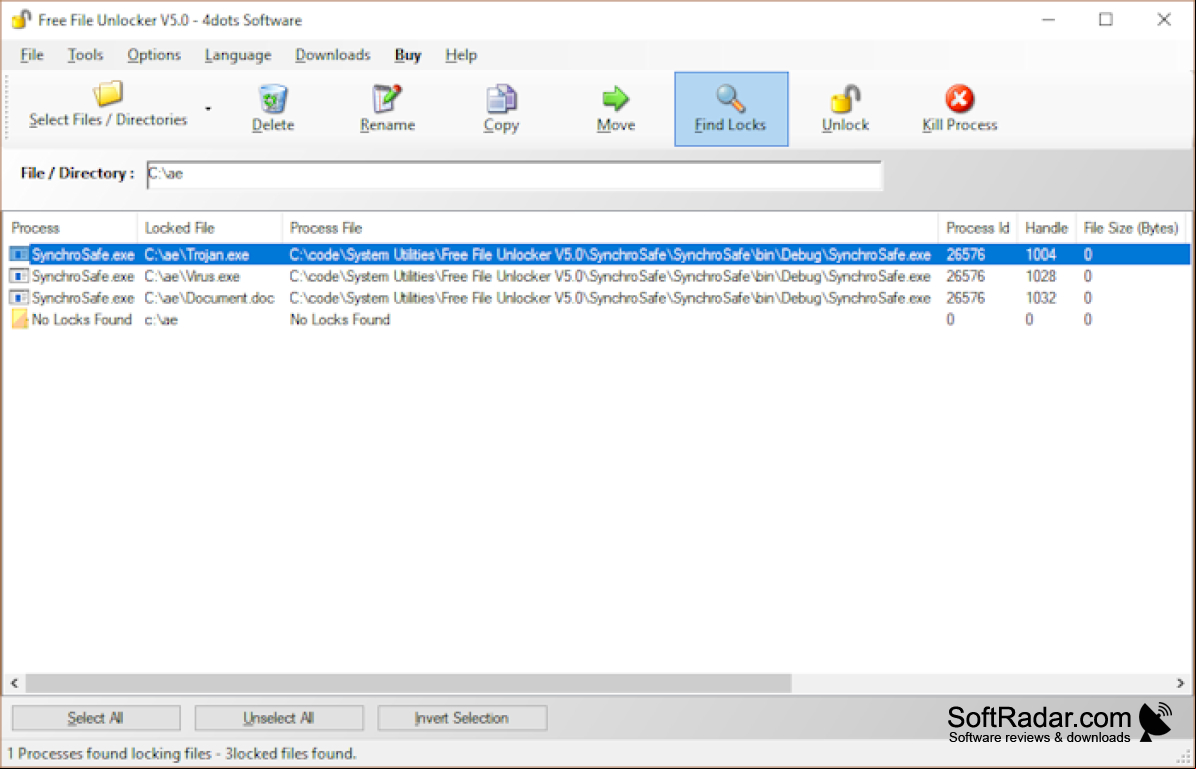Viewport: 1196px width, 769px height.
Task: Click the status bar locked files message
Action: (x=182, y=754)
